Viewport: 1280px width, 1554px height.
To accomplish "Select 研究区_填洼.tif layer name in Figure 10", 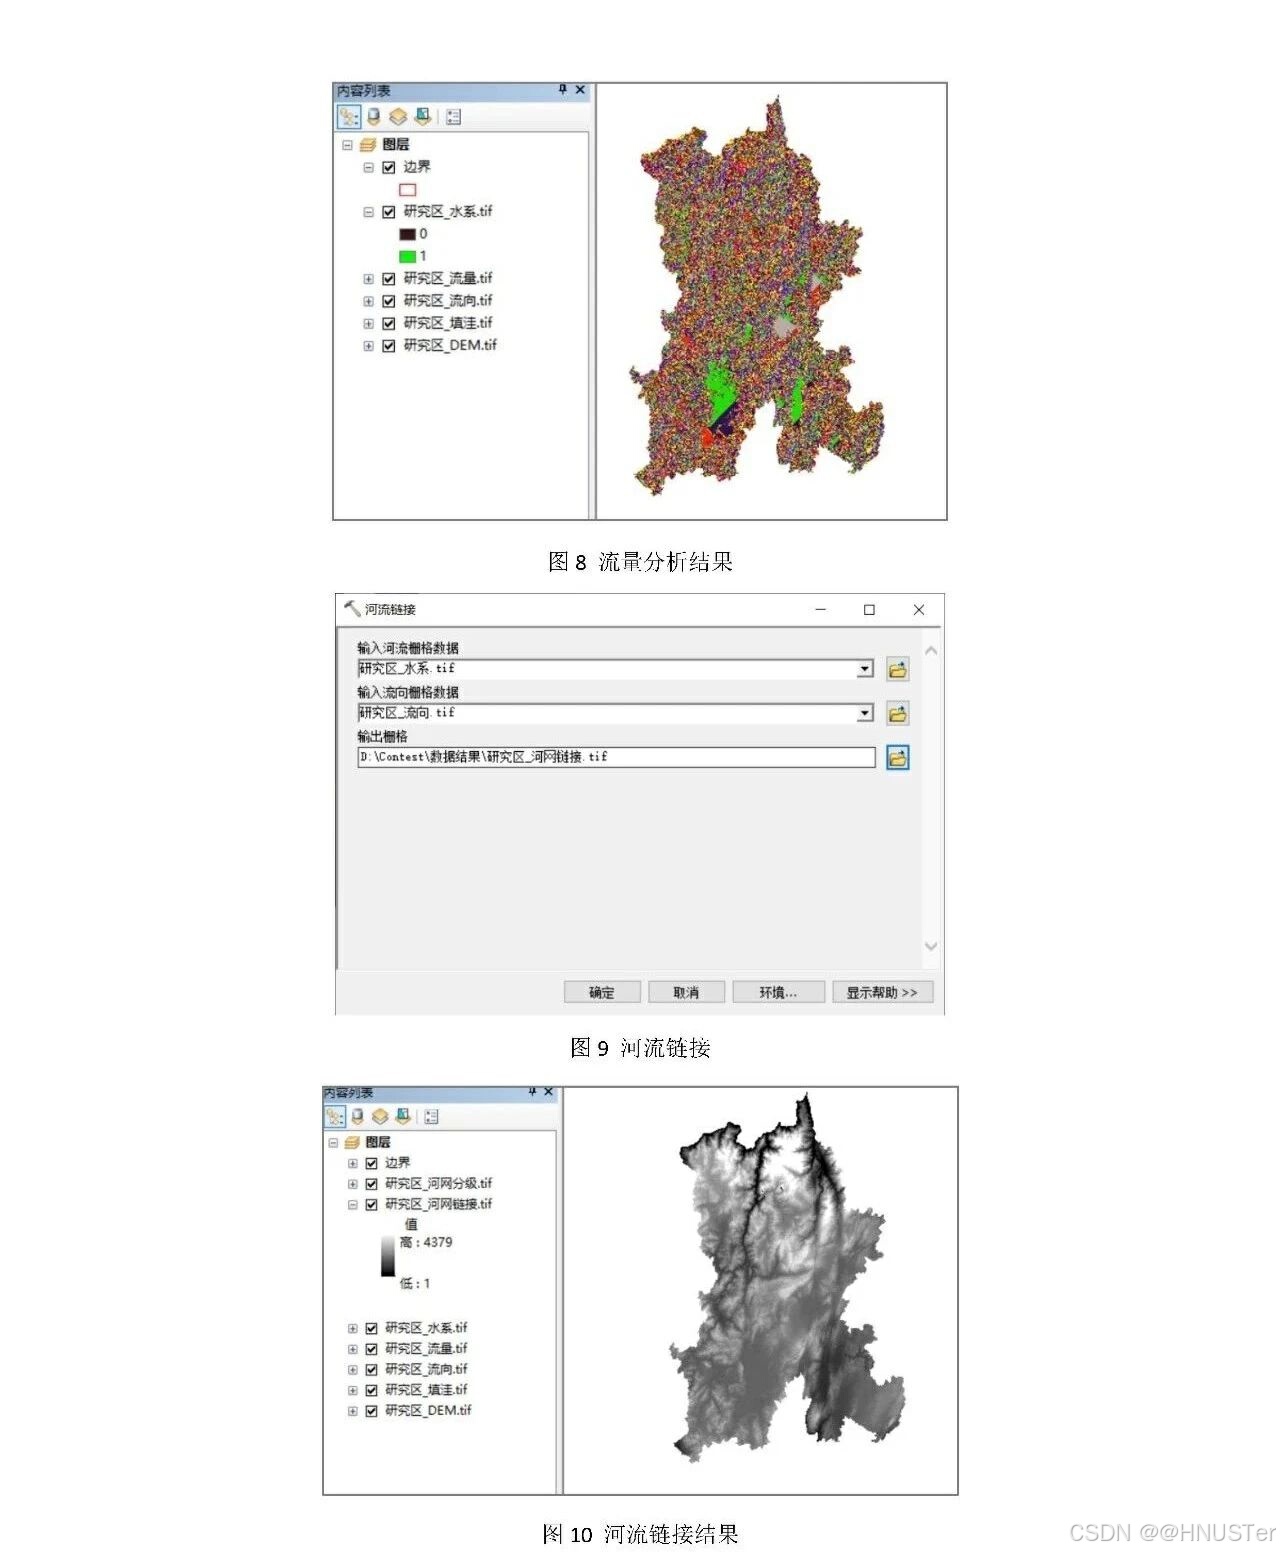I will click(x=426, y=1390).
